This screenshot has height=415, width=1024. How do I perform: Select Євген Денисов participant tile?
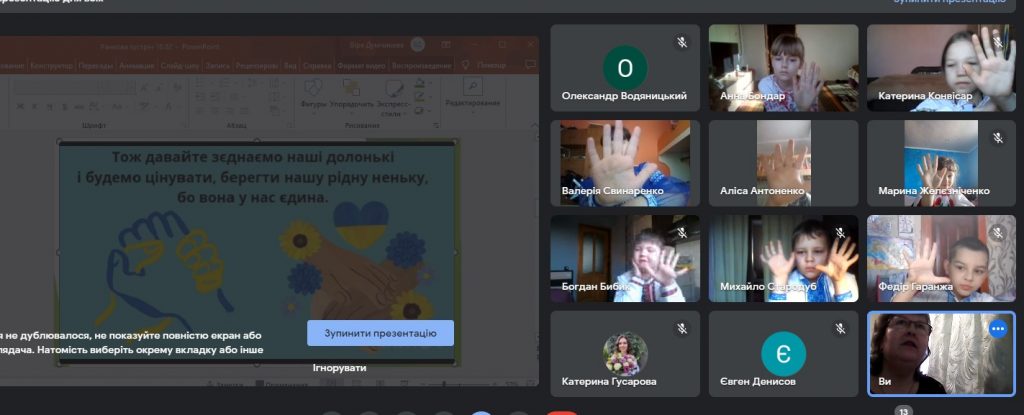coord(784,354)
